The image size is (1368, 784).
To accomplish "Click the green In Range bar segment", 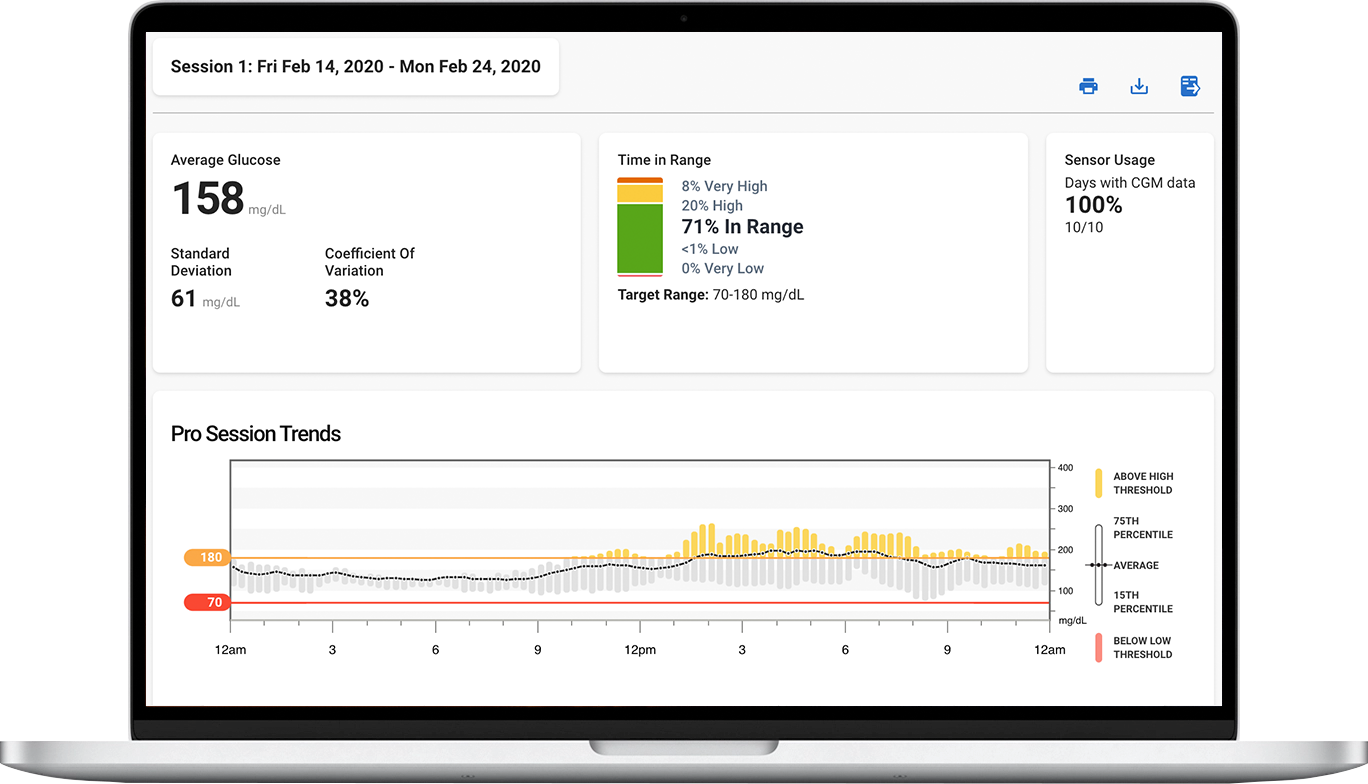I will [640, 238].
